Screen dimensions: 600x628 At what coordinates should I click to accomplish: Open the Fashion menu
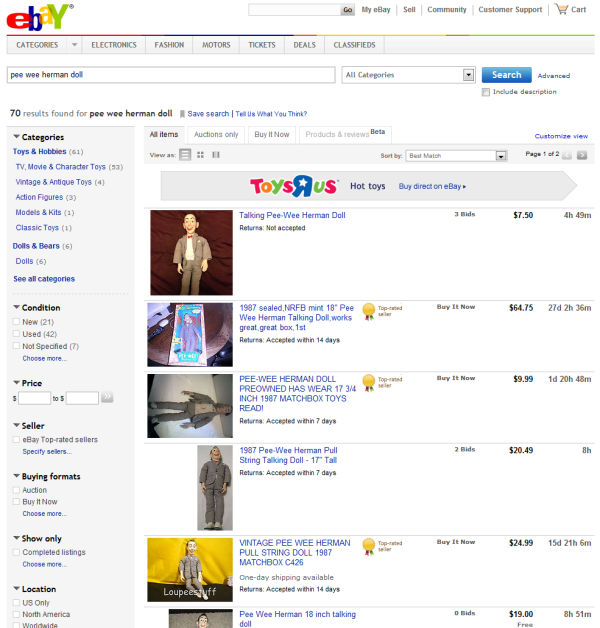click(x=169, y=45)
